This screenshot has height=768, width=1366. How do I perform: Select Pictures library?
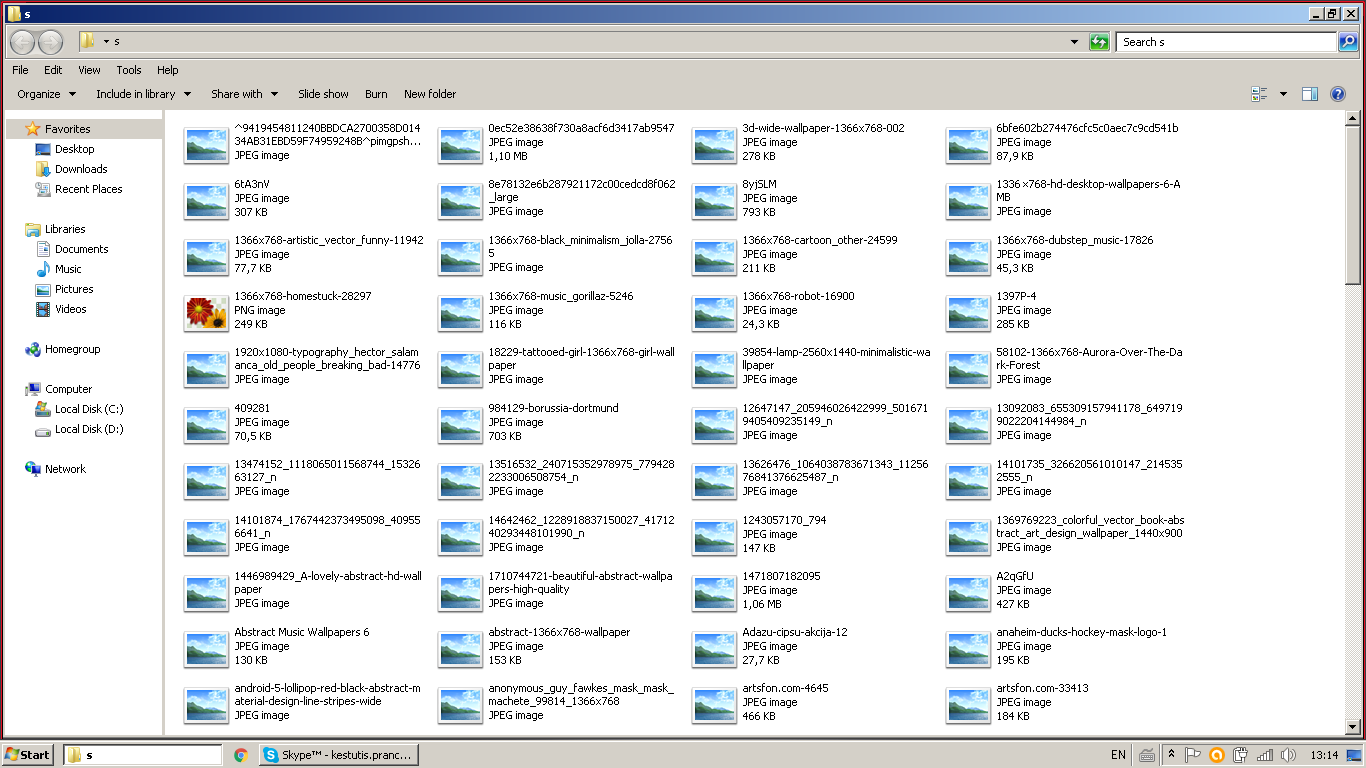pyautogui.click(x=74, y=289)
